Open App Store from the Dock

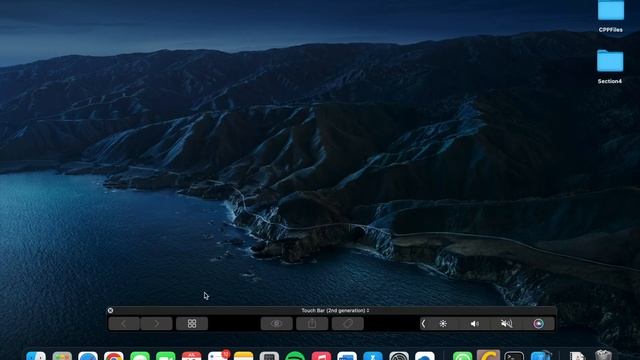coord(373,356)
